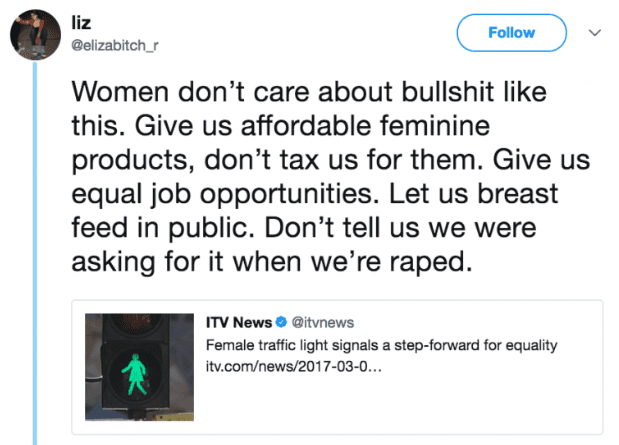
Task: Click the green female pedestrian figure
Action: tap(135, 374)
